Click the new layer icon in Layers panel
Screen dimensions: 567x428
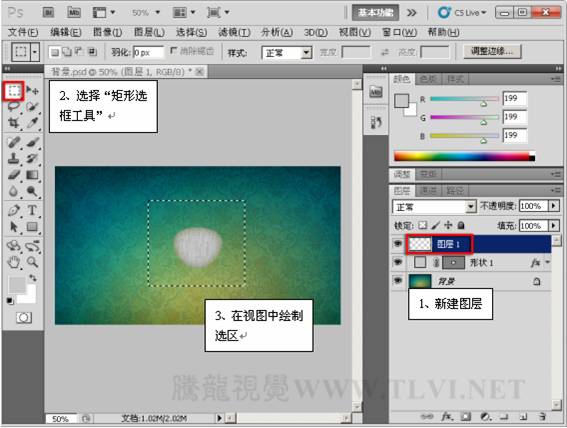pyautogui.click(x=523, y=417)
